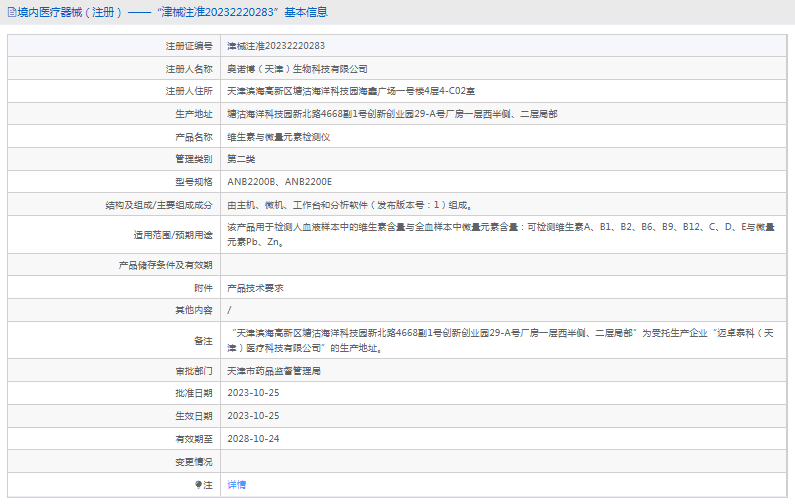
Task: Click the 管理类别 label
Action: click(194, 159)
